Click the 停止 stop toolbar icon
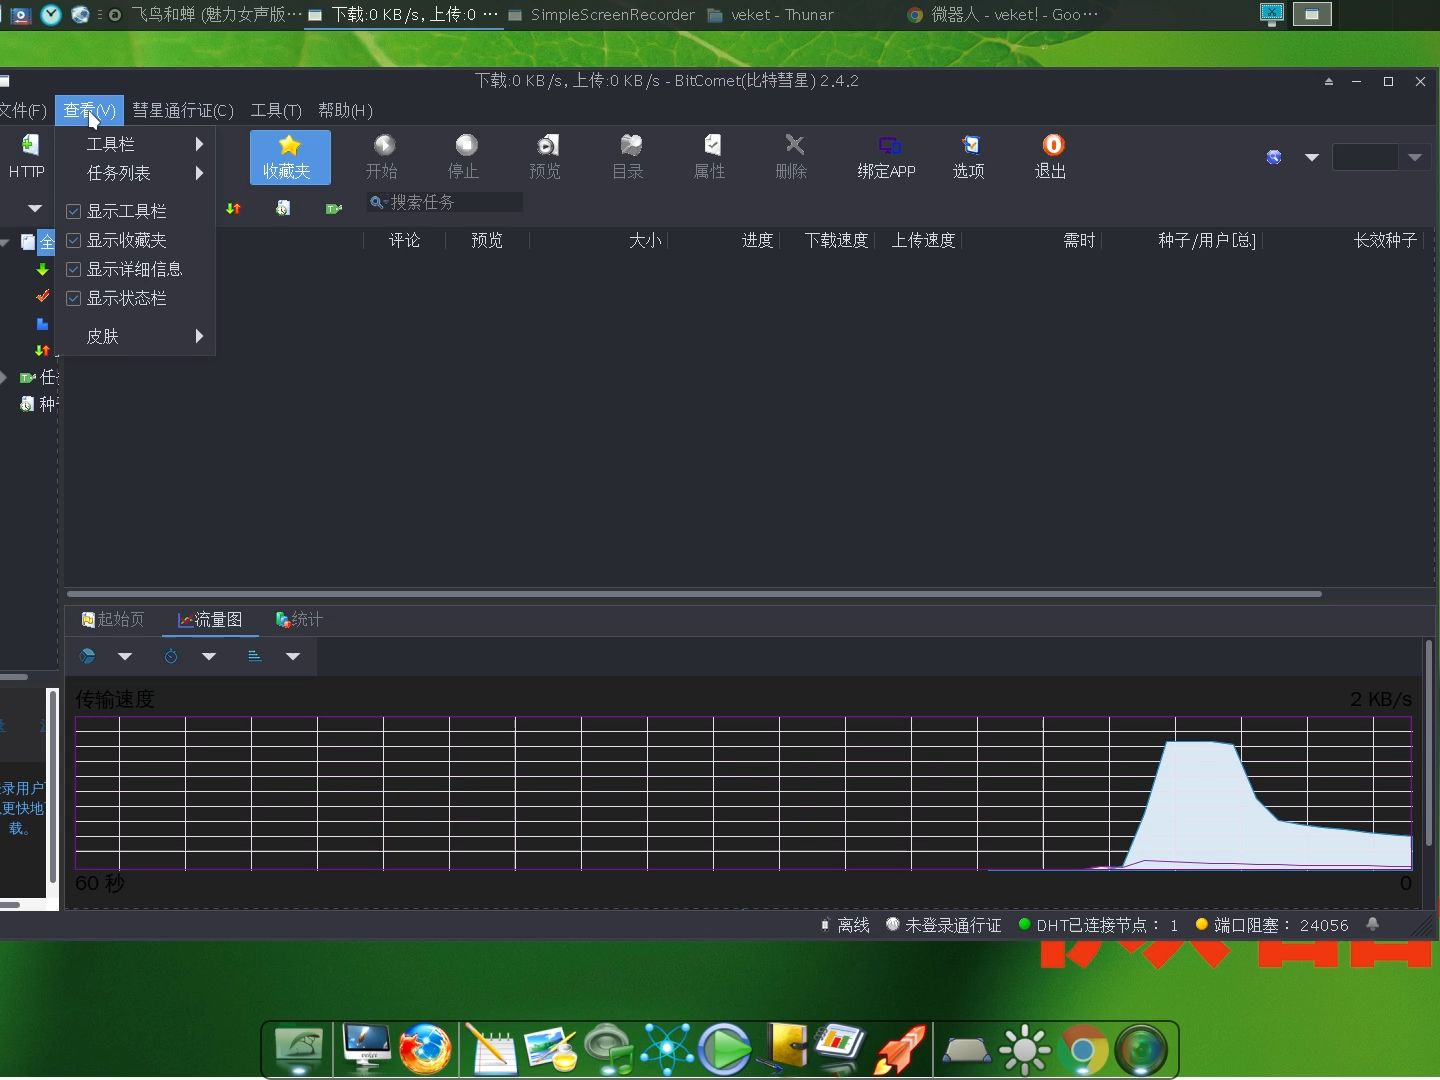 tap(465, 157)
